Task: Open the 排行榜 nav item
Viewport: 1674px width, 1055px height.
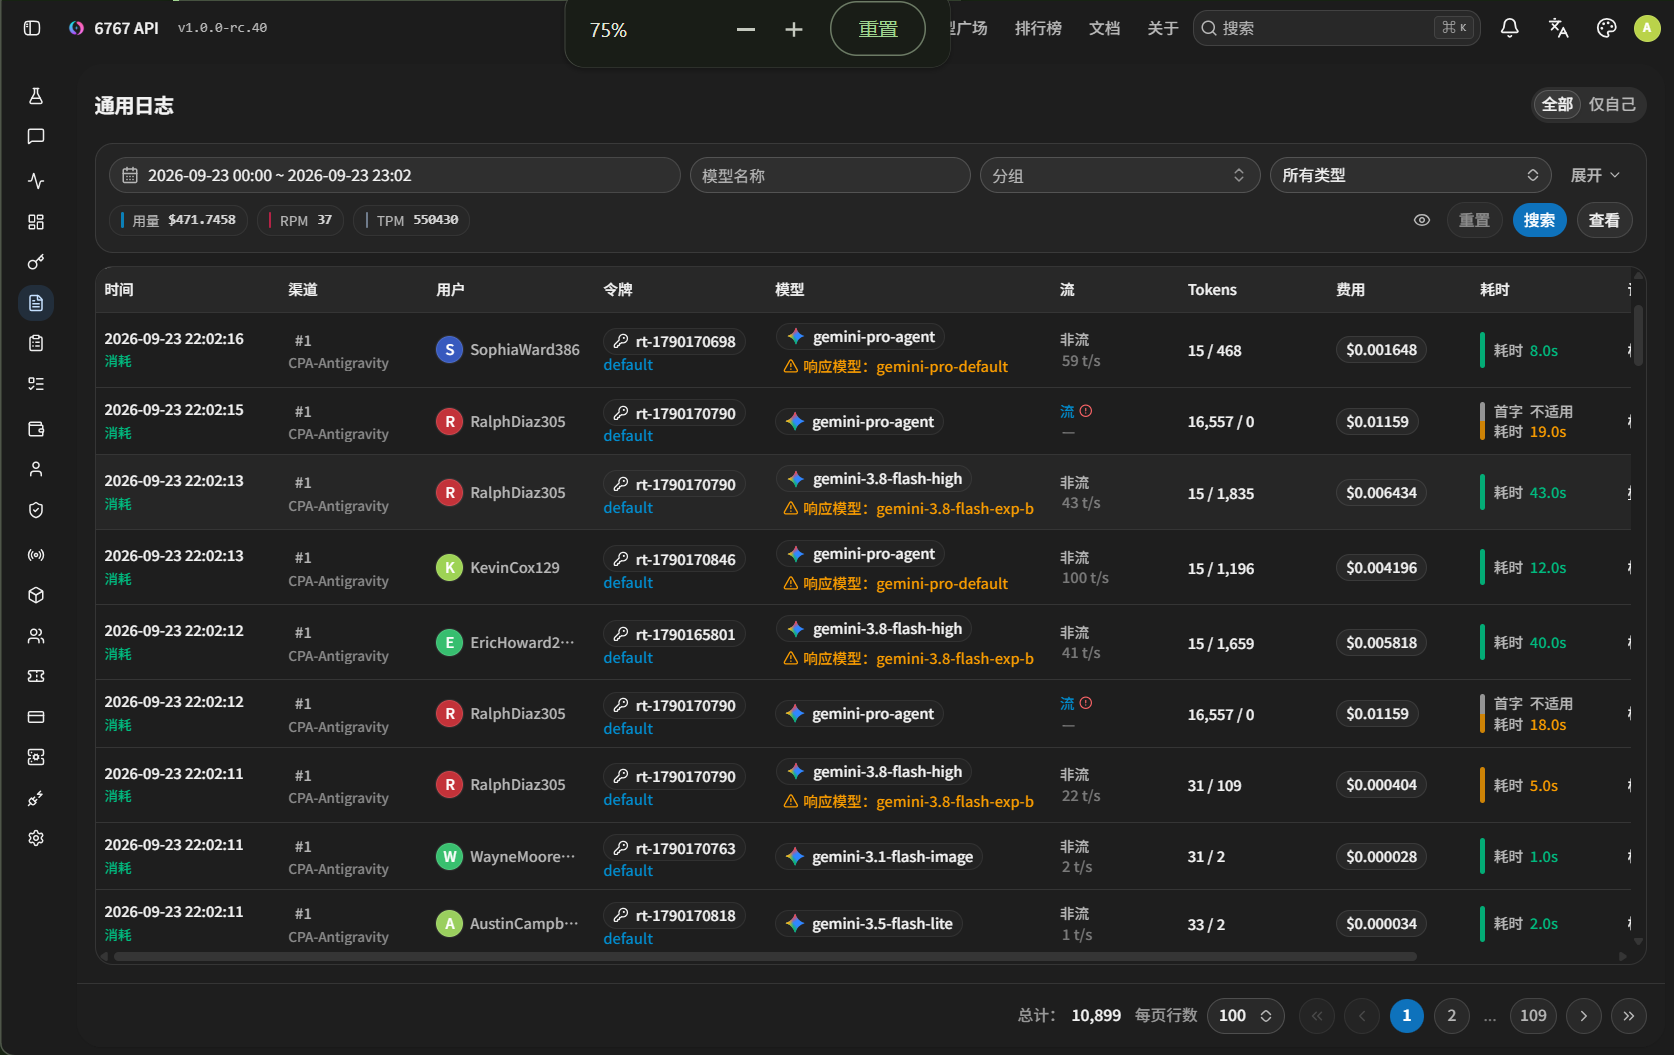Action: (1038, 28)
